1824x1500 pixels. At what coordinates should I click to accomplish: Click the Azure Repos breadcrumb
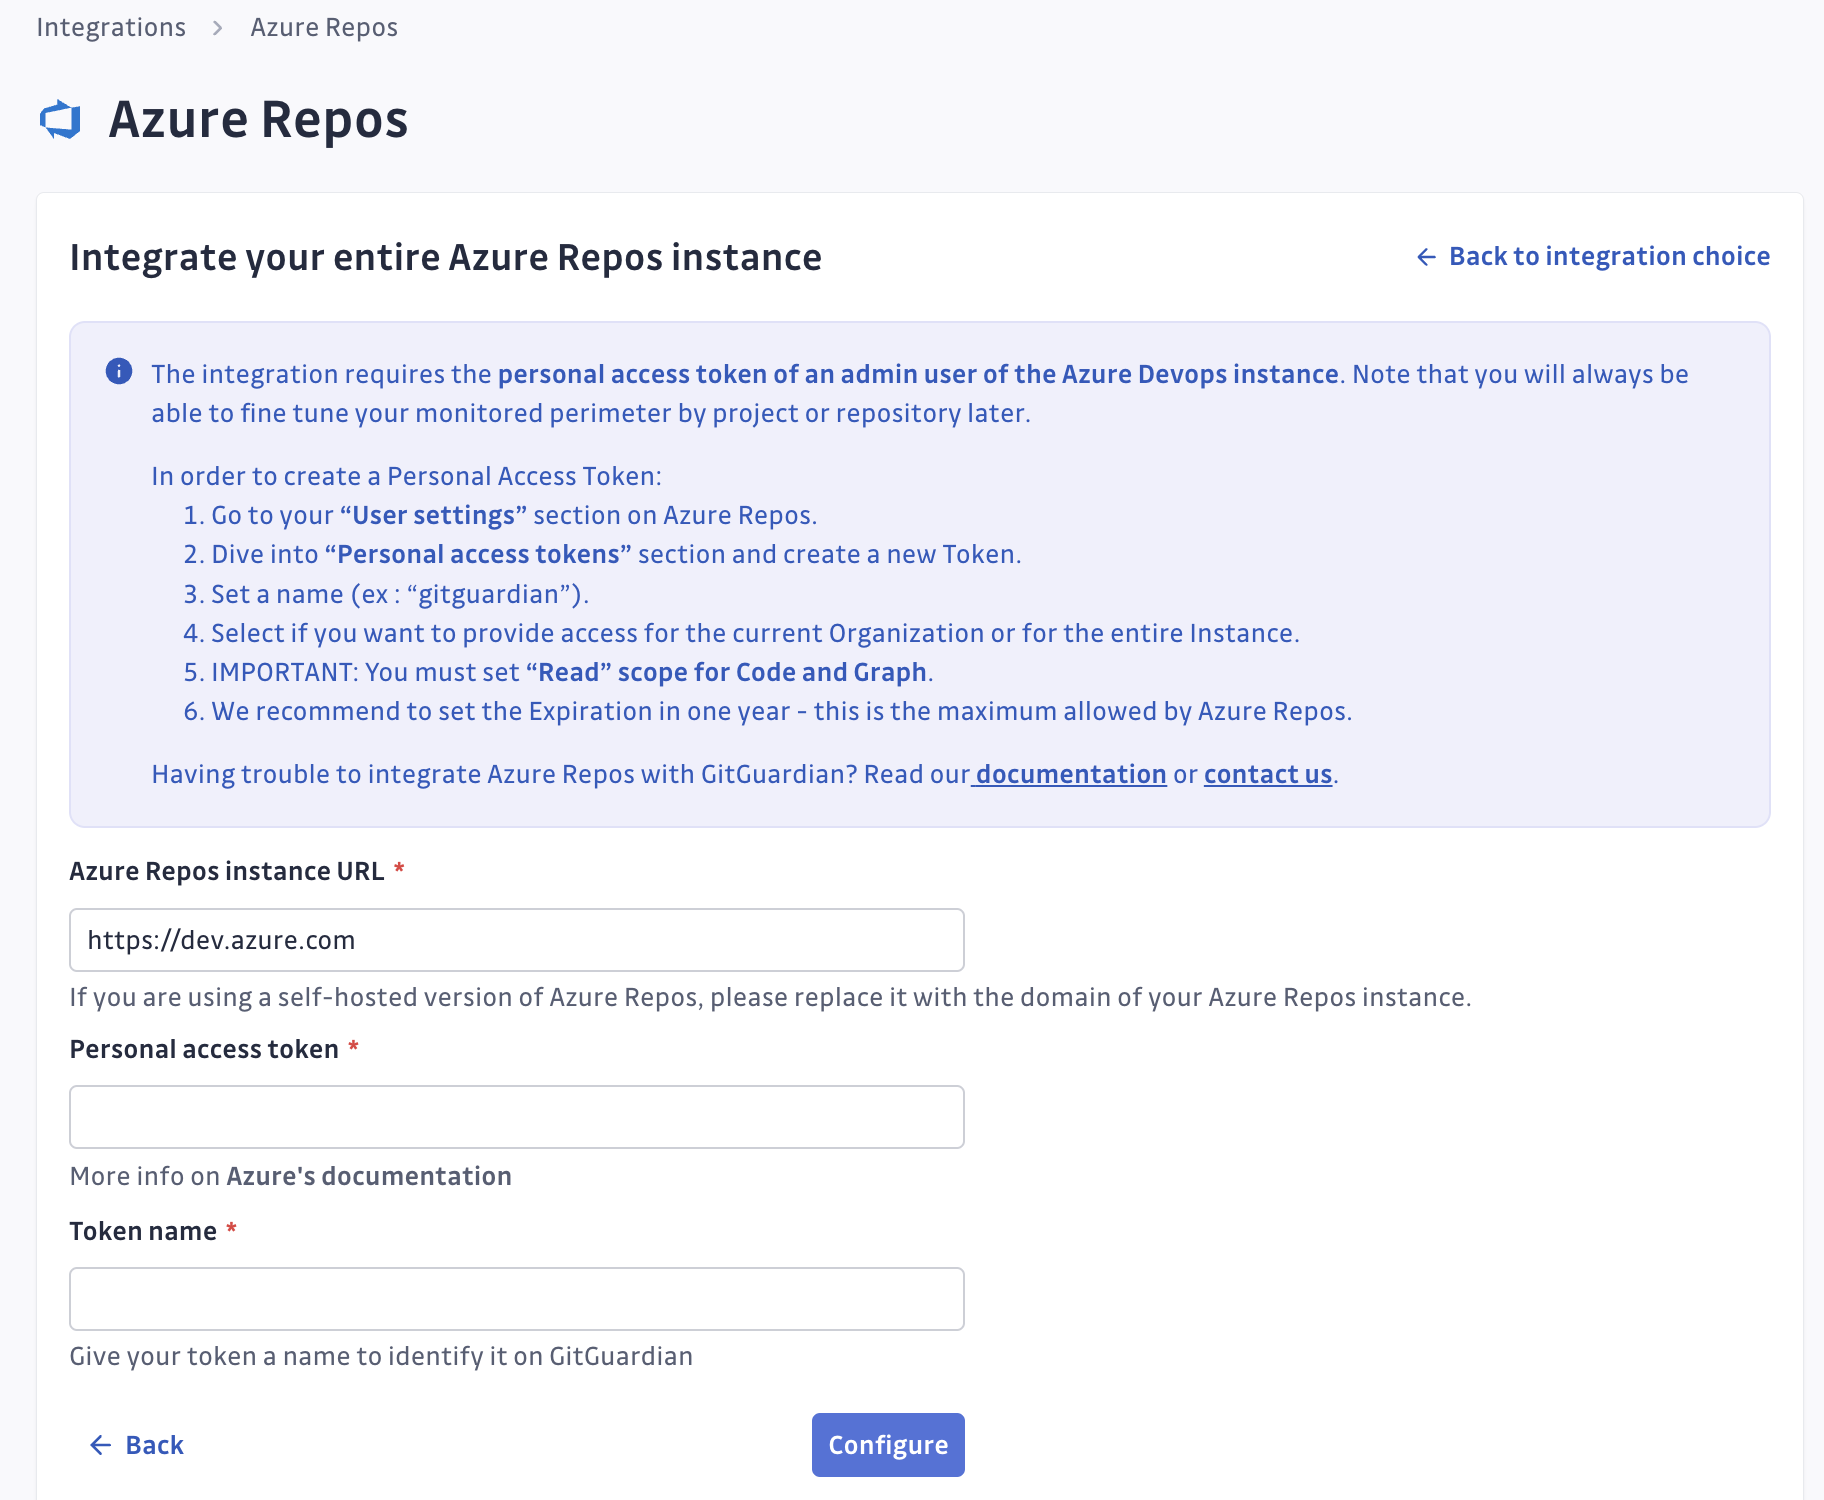[324, 27]
